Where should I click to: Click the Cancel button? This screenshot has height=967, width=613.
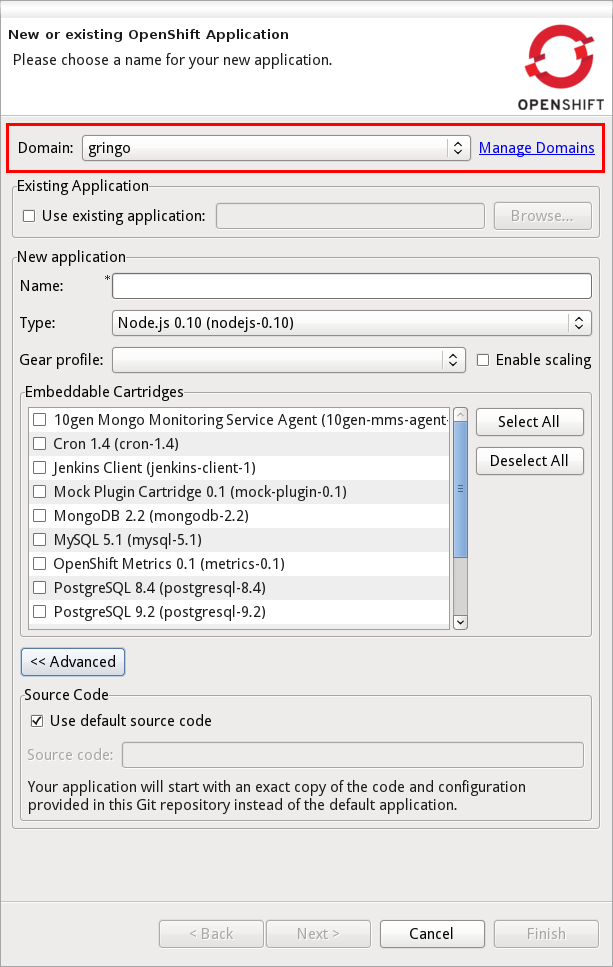[431, 934]
